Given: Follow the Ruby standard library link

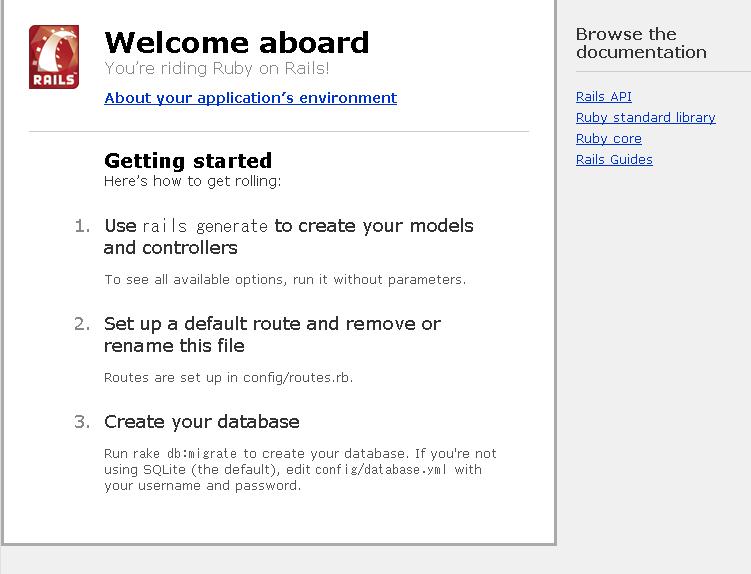Looking at the screenshot, I should pos(646,117).
